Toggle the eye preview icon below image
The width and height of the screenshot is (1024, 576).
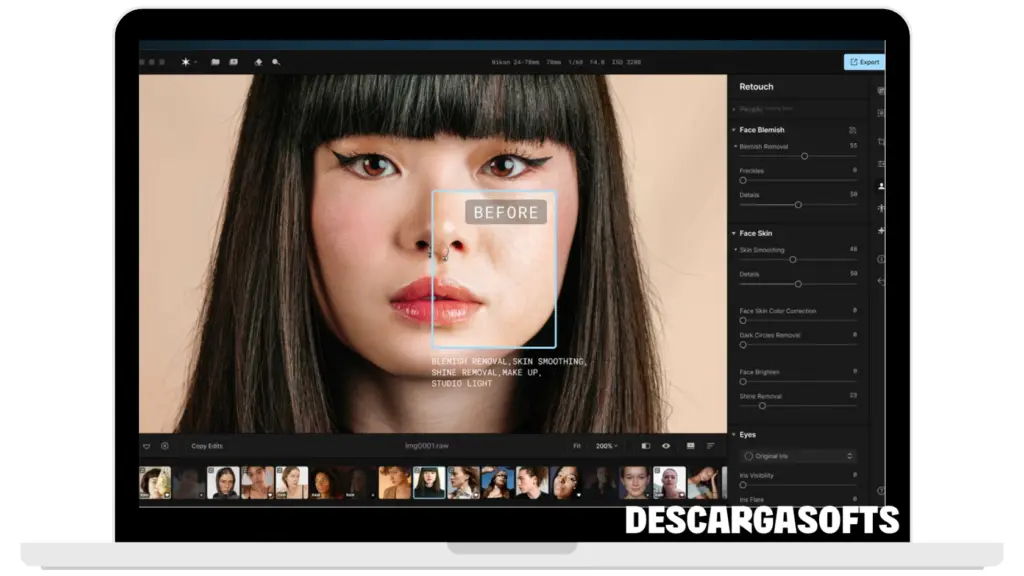(666, 446)
